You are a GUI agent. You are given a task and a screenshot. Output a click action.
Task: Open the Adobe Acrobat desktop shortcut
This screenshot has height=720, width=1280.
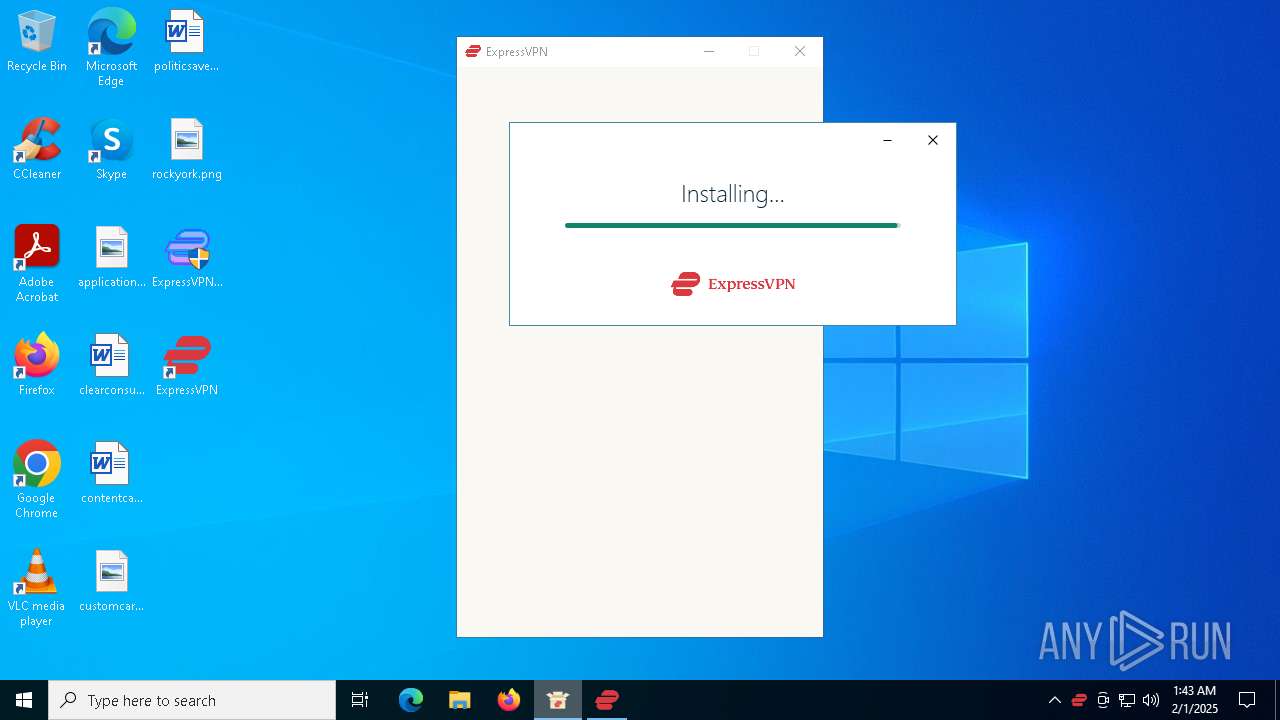click(37, 264)
